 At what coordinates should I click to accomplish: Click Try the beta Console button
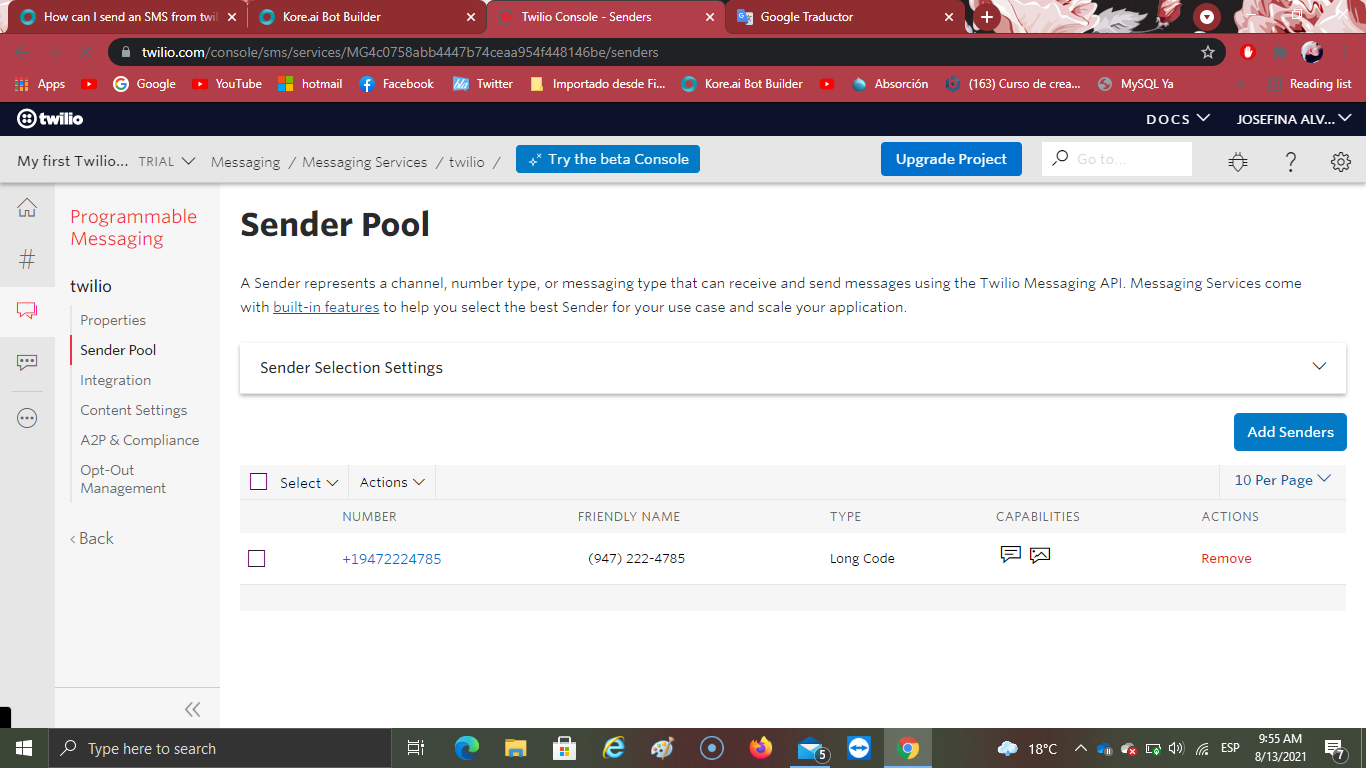pos(607,159)
